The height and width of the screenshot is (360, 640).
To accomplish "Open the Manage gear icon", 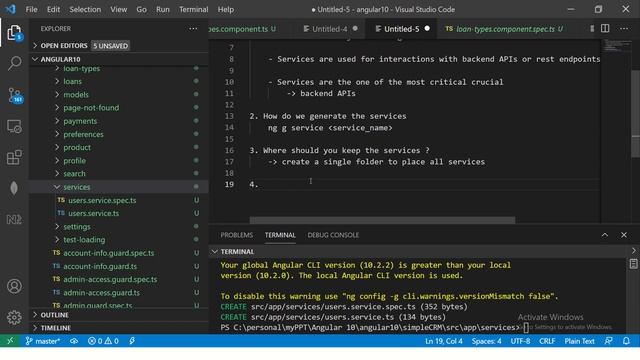I will point(14,317).
